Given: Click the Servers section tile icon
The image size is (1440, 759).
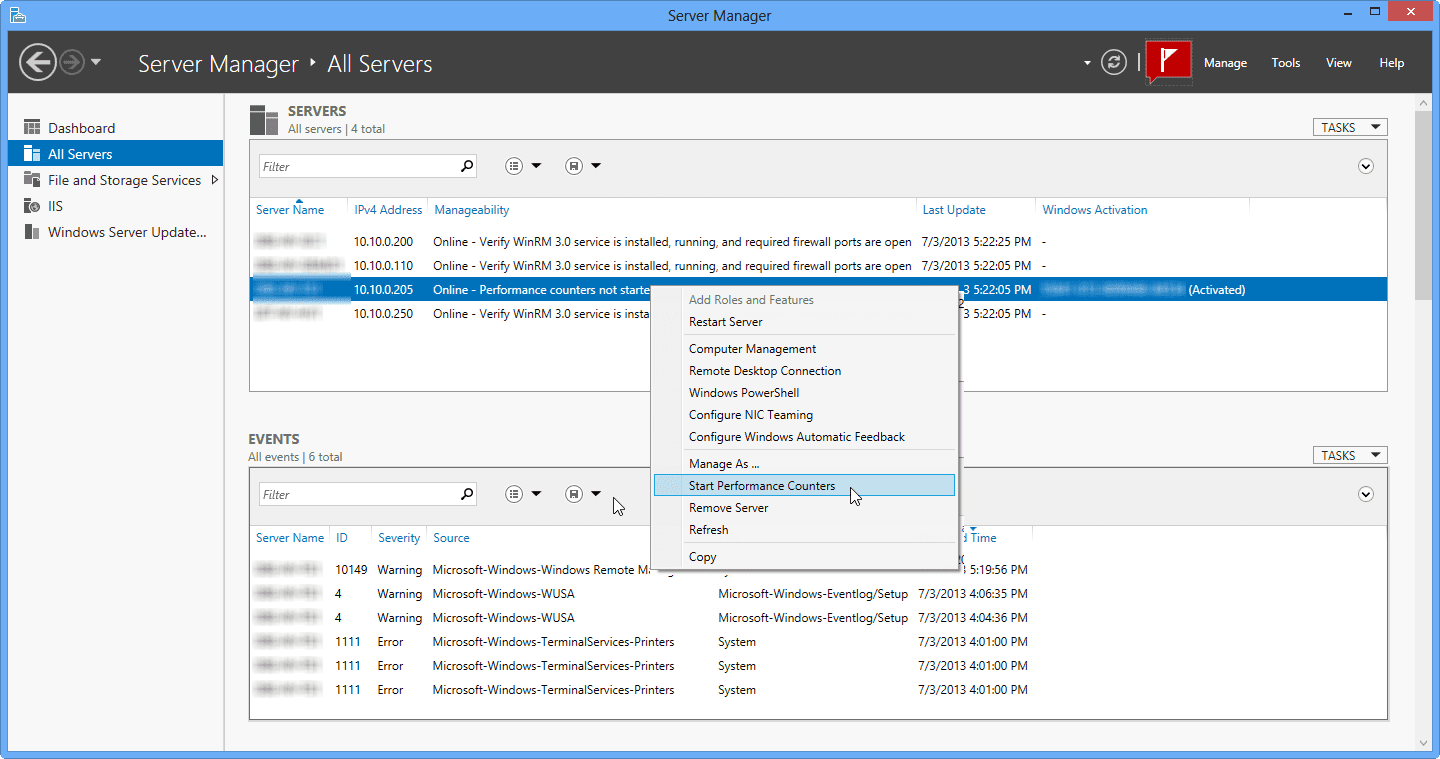Looking at the screenshot, I should pos(264,119).
